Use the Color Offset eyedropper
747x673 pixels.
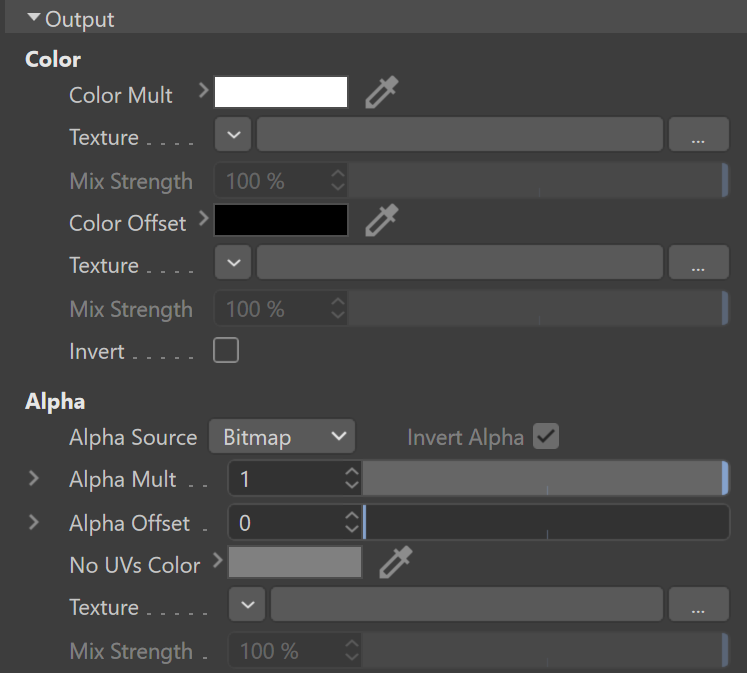coord(382,220)
